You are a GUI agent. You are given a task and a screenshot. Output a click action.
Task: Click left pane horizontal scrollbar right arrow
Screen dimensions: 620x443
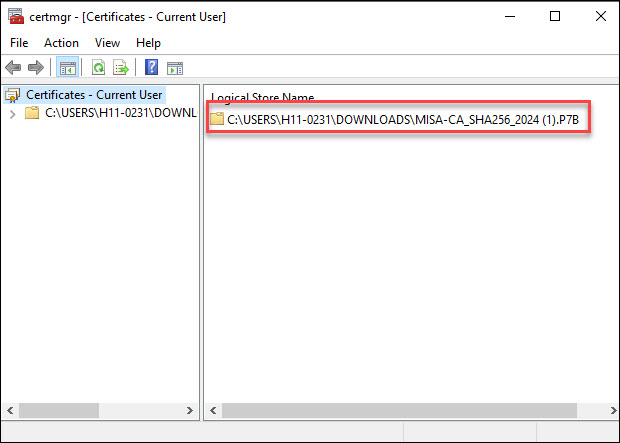191,411
